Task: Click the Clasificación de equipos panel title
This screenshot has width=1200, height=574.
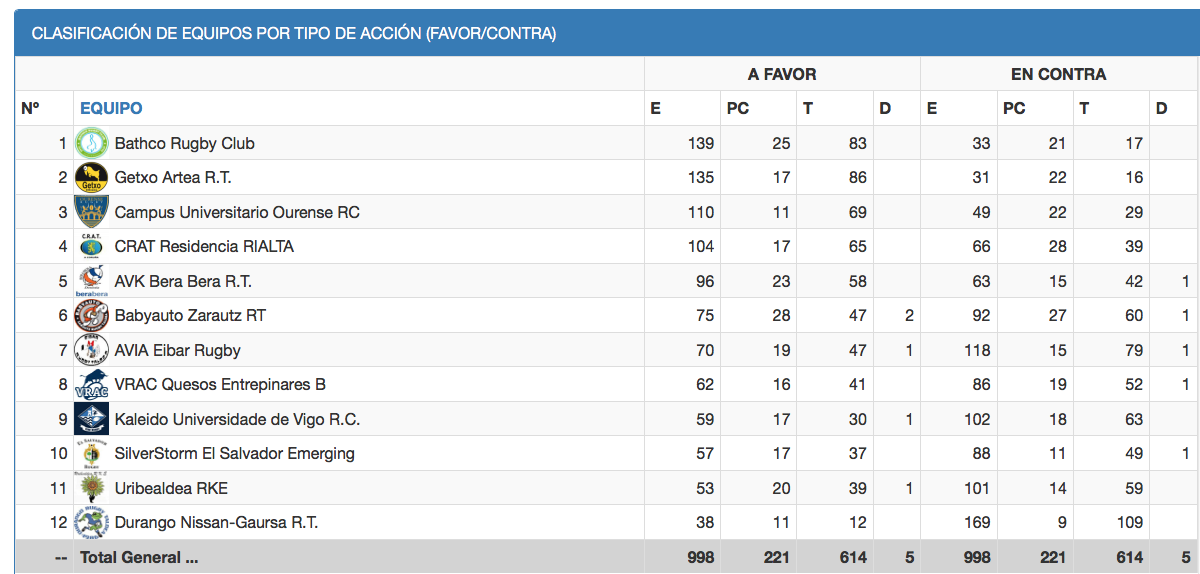Action: 294,33
